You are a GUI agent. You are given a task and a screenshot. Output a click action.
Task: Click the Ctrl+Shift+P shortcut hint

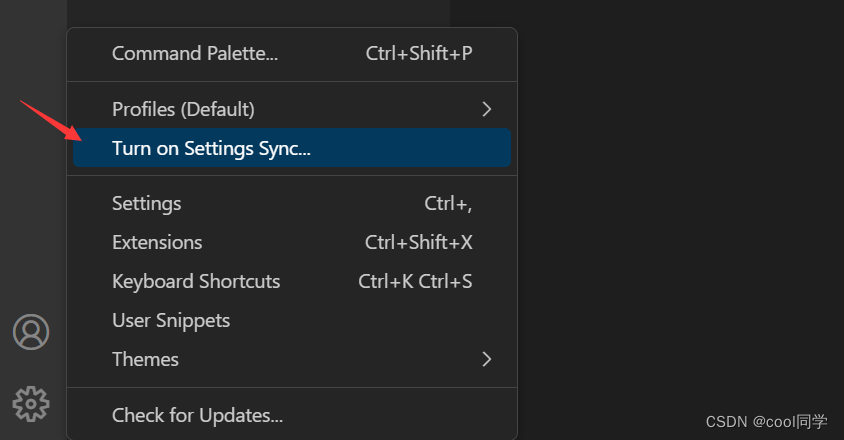(419, 54)
